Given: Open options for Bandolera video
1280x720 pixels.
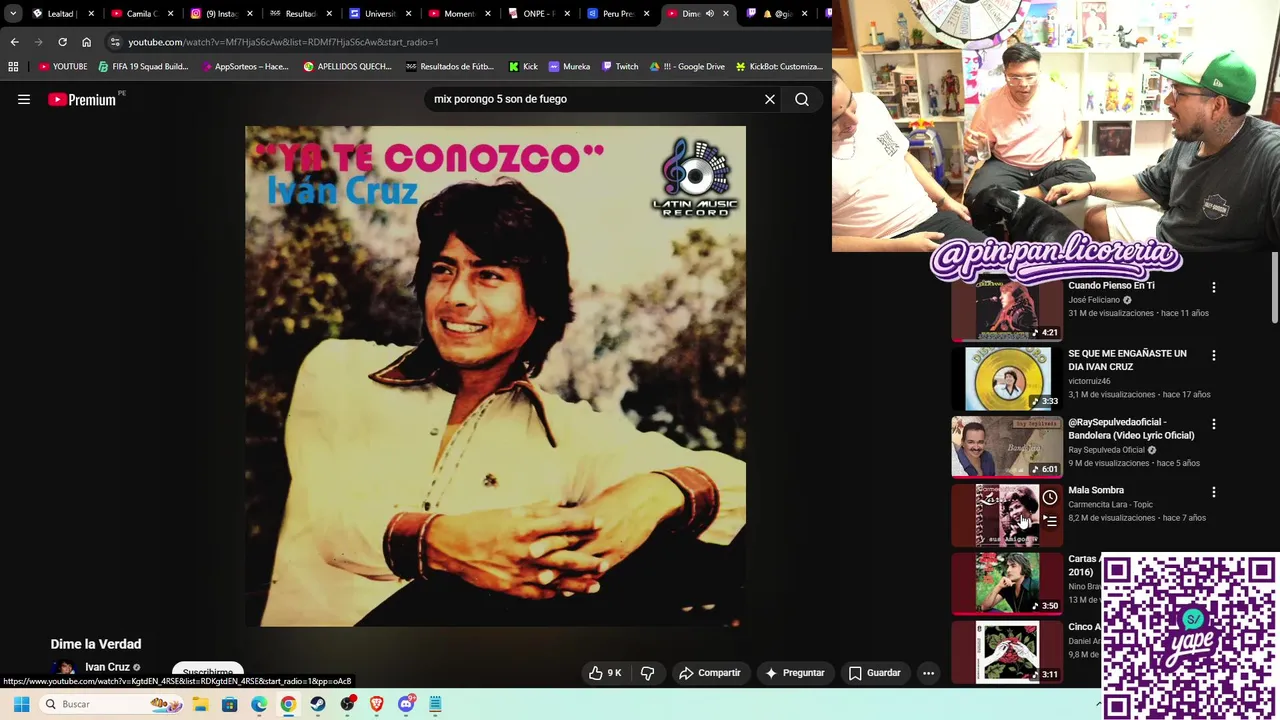Looking at the screenshot, I should point(1214,424).
